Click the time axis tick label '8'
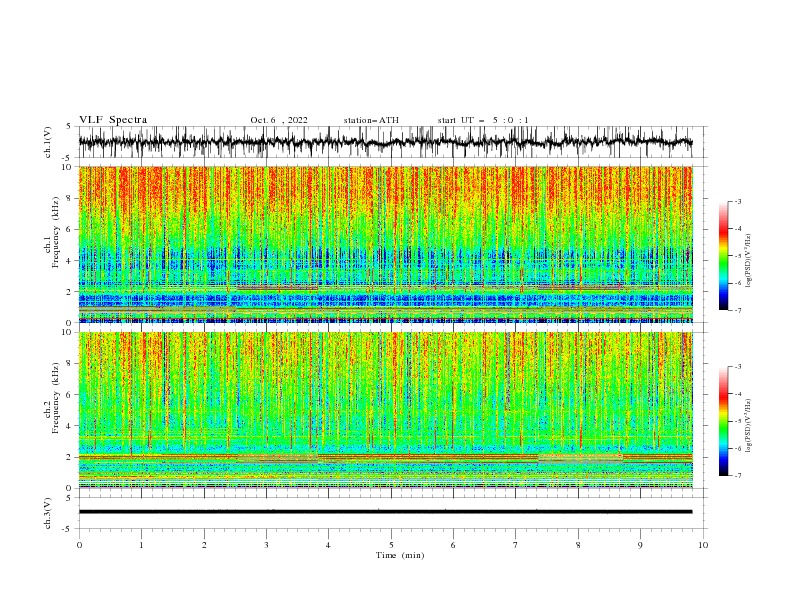 coord(578,545)
